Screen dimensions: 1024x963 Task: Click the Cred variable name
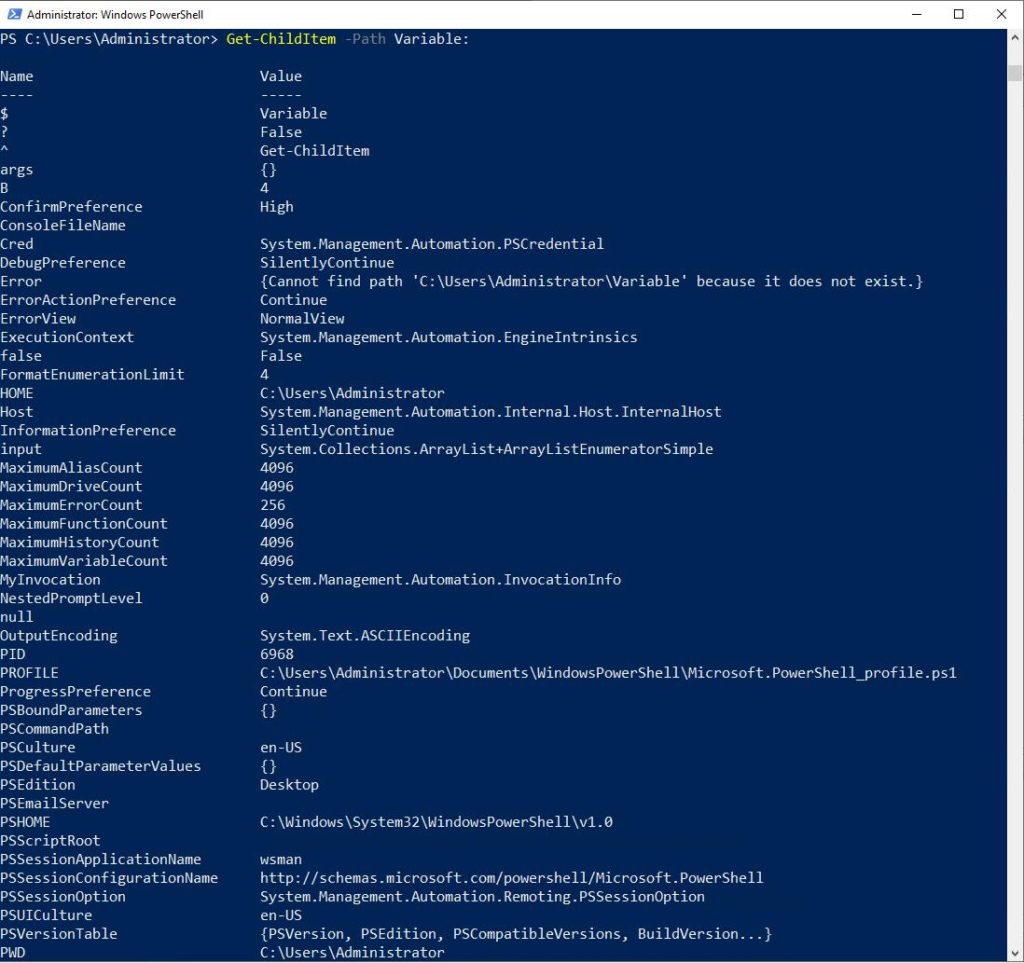pos(17,244)
